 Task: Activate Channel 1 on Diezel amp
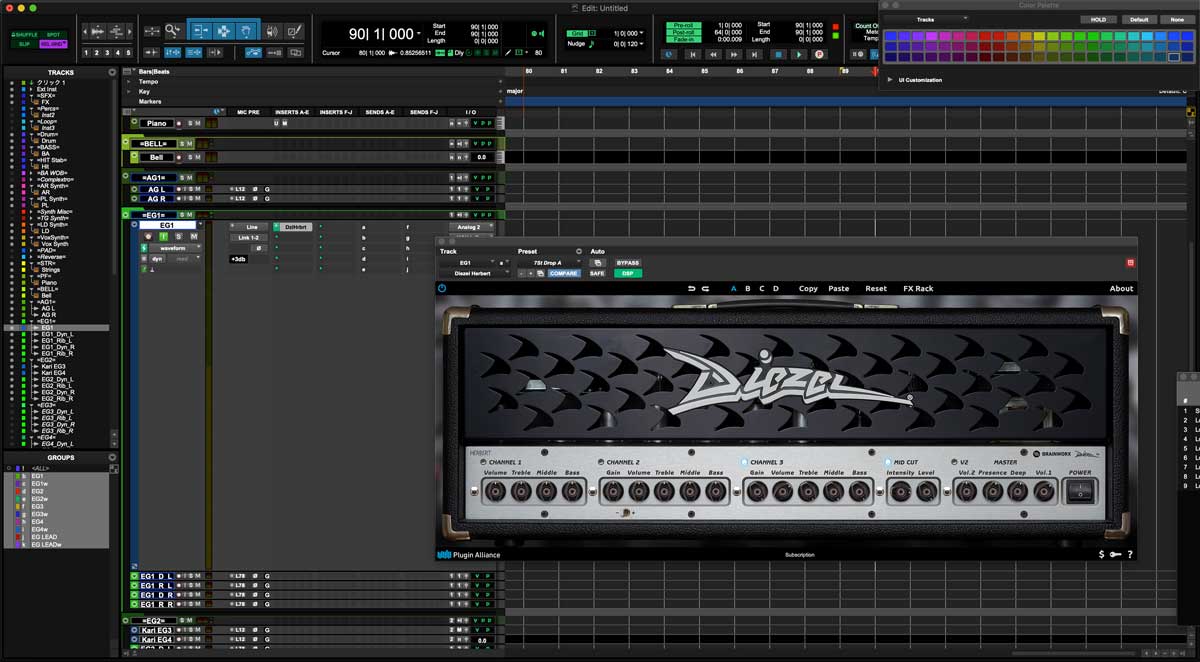483,462
